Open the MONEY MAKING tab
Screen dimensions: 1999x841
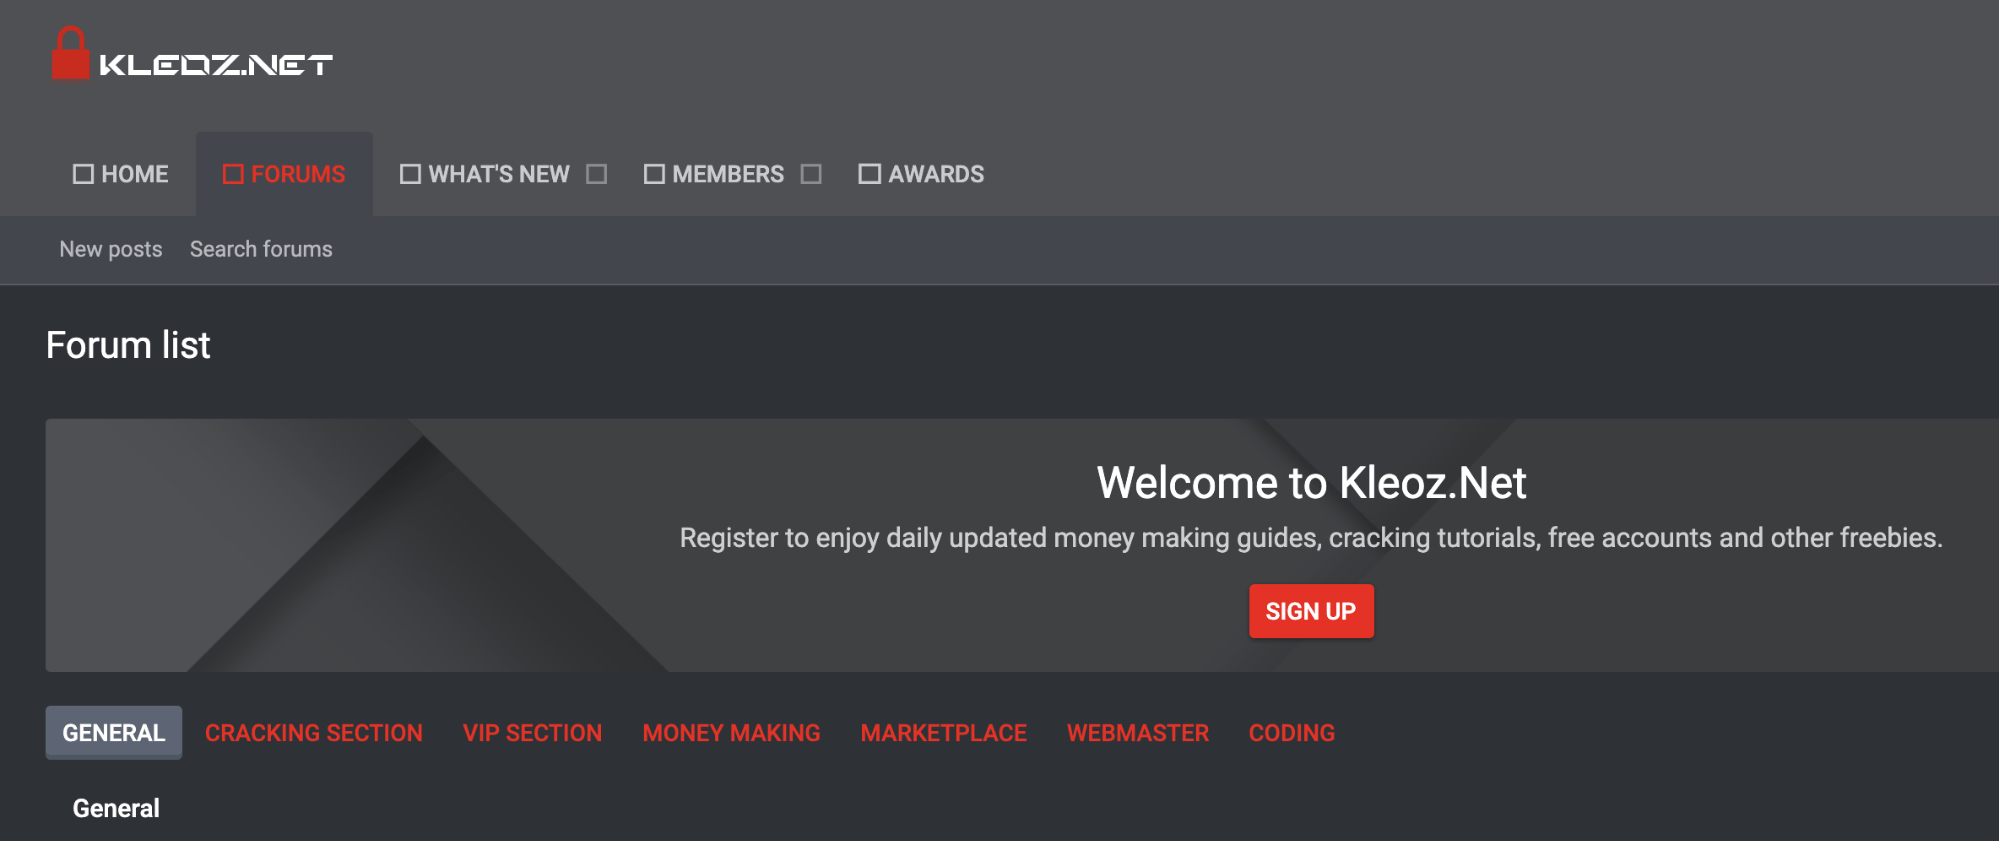tap(731, 733)
